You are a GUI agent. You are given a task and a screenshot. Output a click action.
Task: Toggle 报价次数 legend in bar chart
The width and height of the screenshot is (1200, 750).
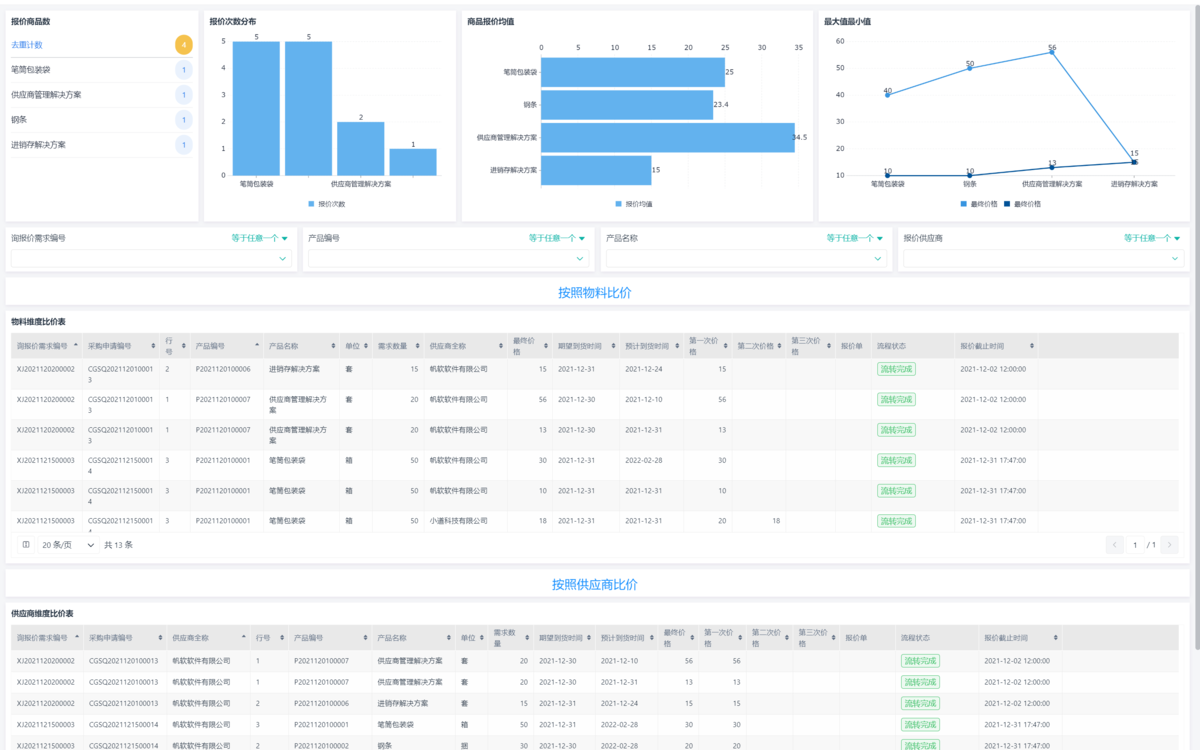327,204
